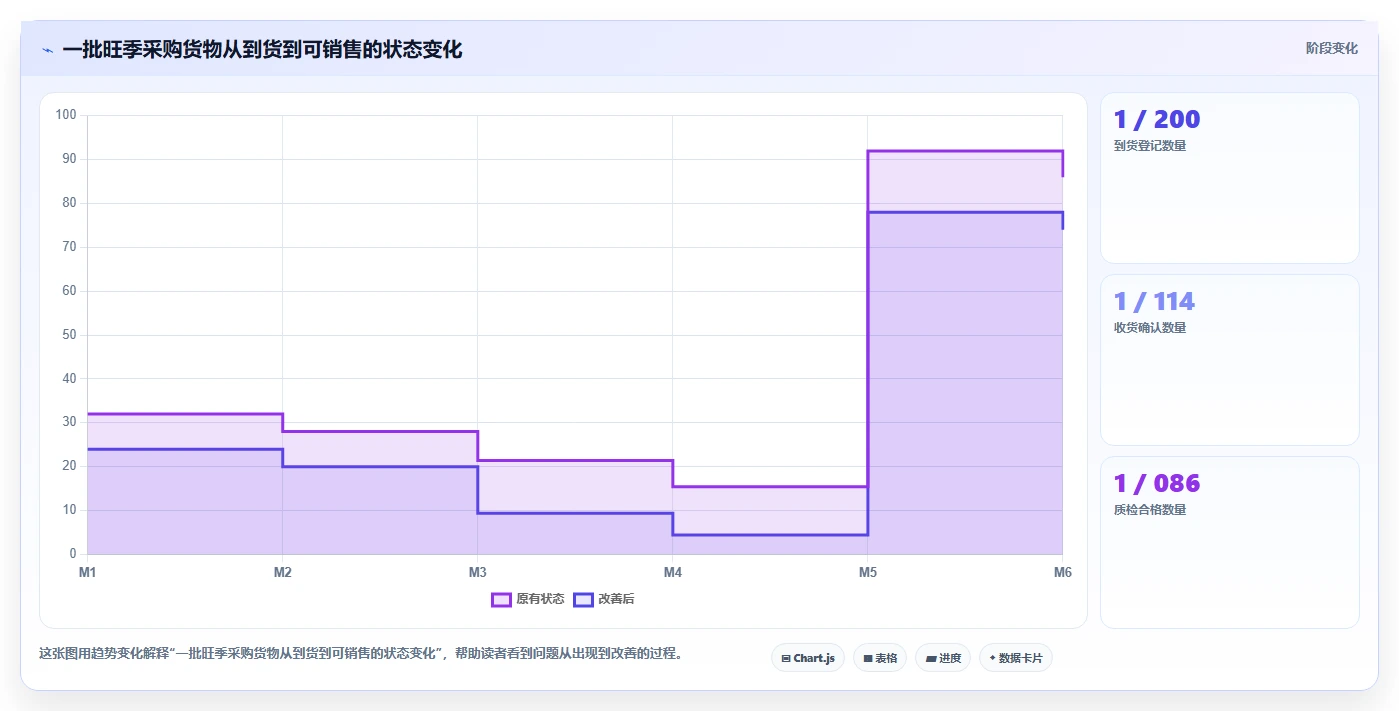Viewport: 1399px width, 711px height.
Task: Click the value 1 / 114
Action: point(1154,302)
